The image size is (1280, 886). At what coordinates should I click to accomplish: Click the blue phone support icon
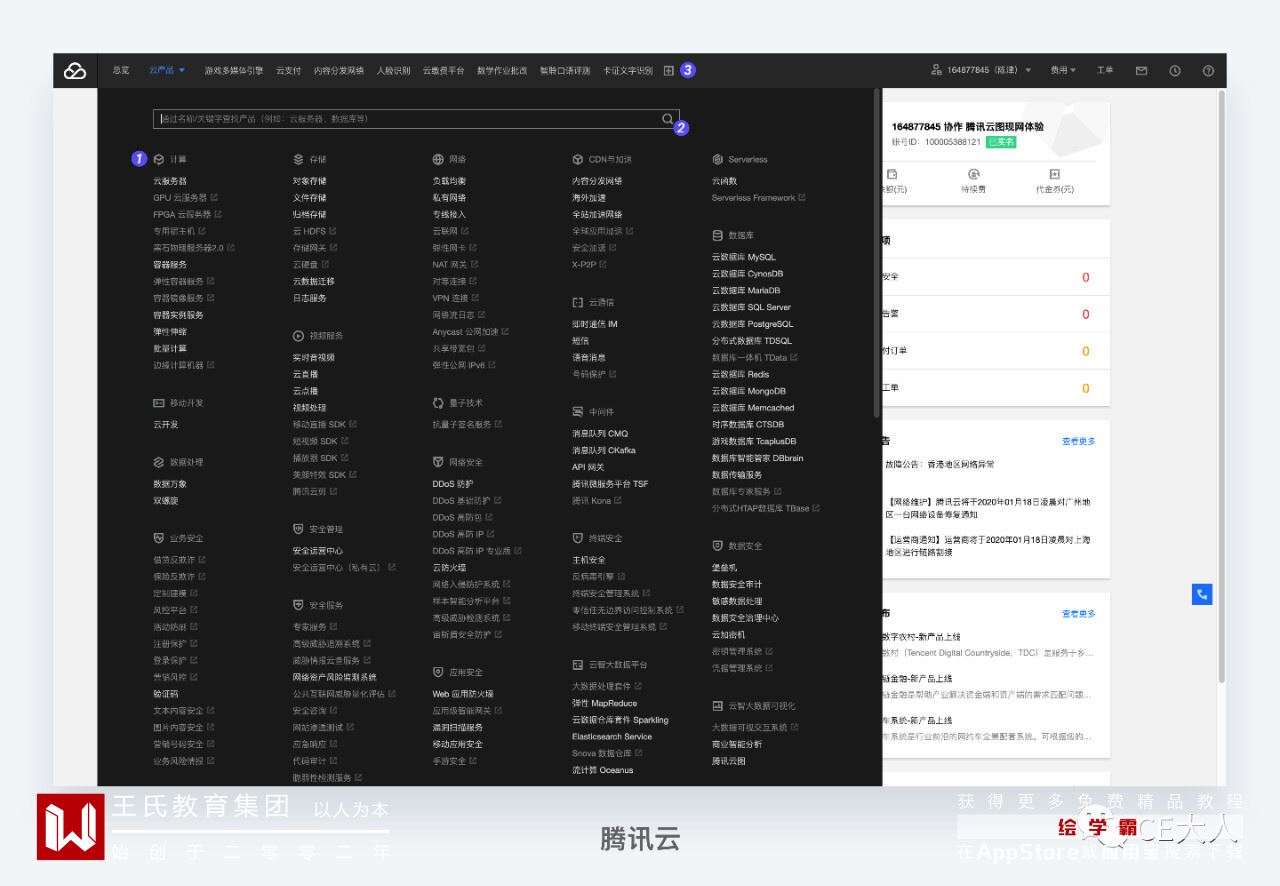(x=1202, y=594)
